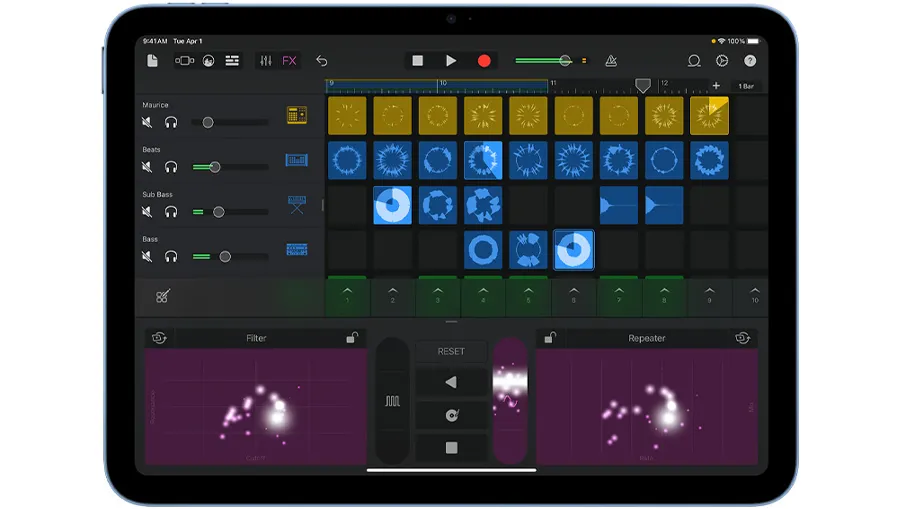Toggle the metronome icon
Screen dimensions: 900x509
[611, 61]
